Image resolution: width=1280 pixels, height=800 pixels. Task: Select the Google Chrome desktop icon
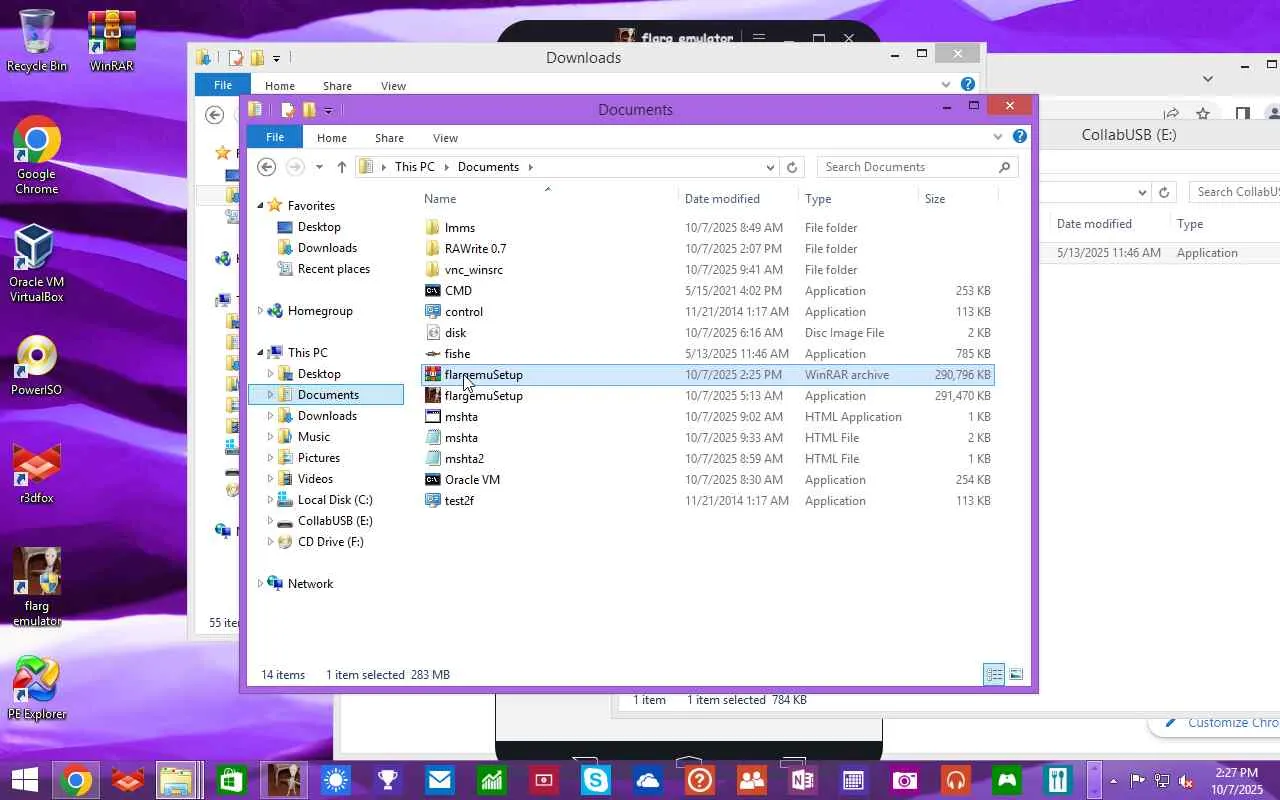pos(37,156)
